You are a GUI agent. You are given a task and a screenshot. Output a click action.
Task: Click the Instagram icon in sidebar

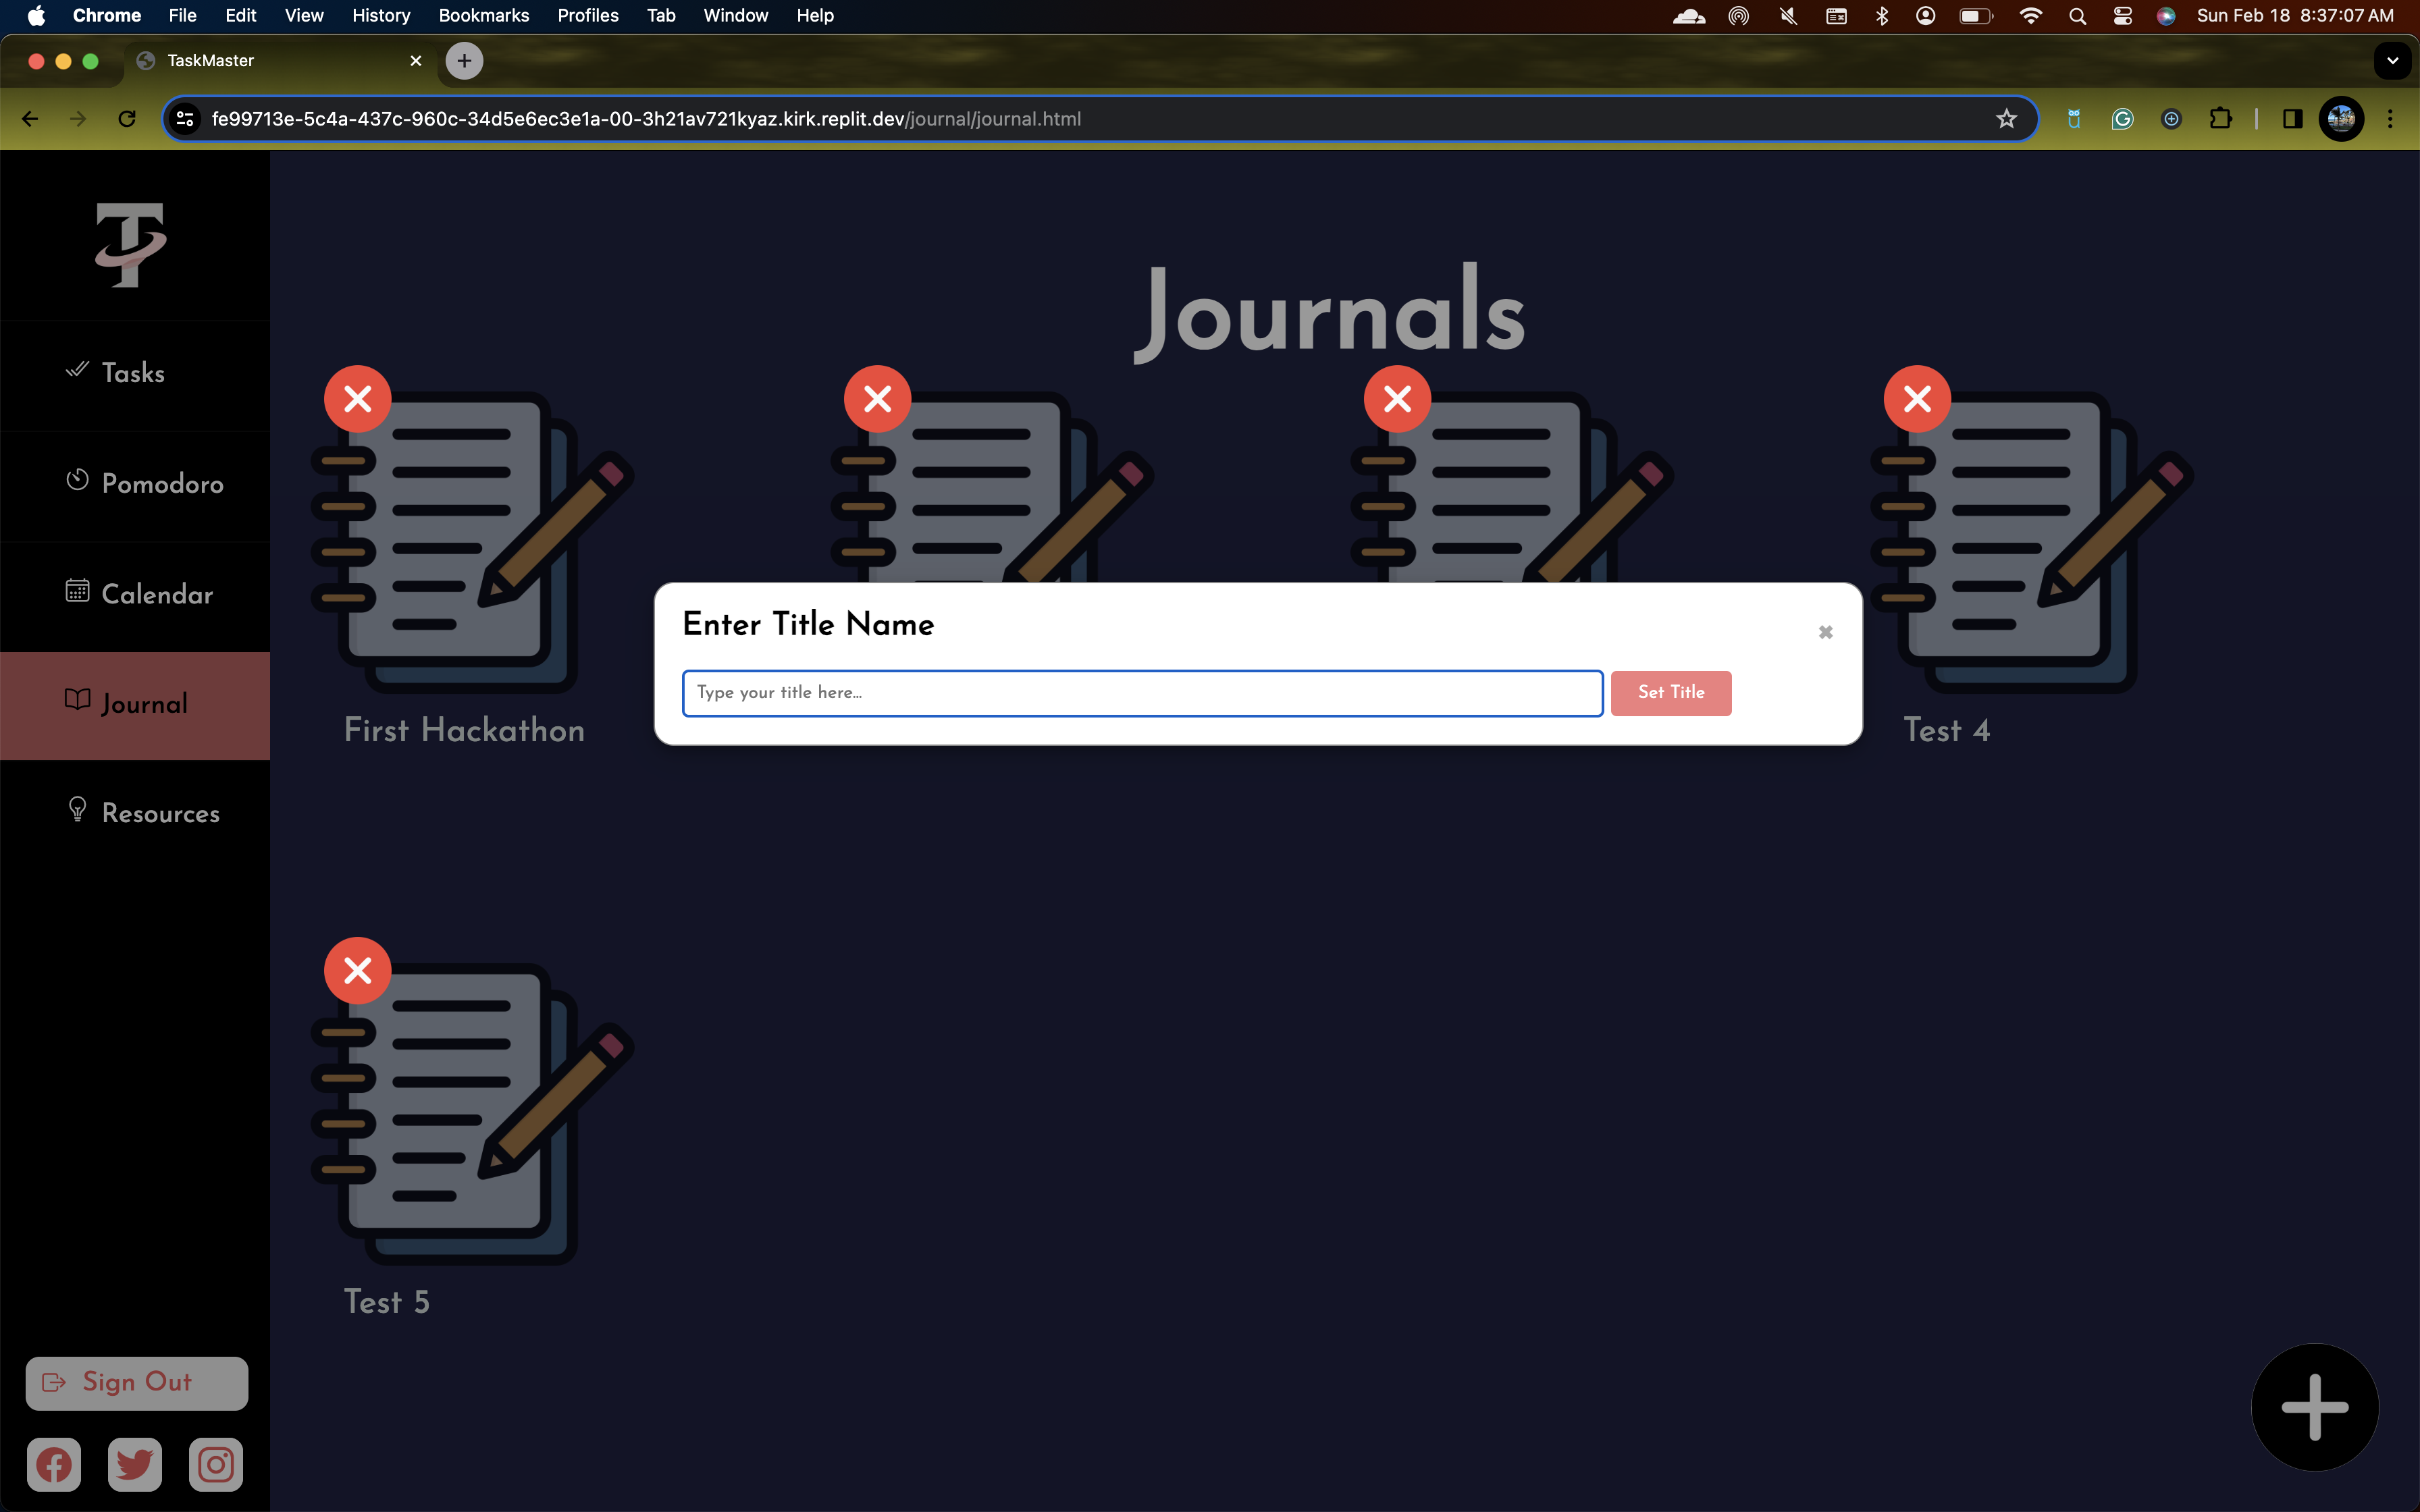[x=216, y=1465]
